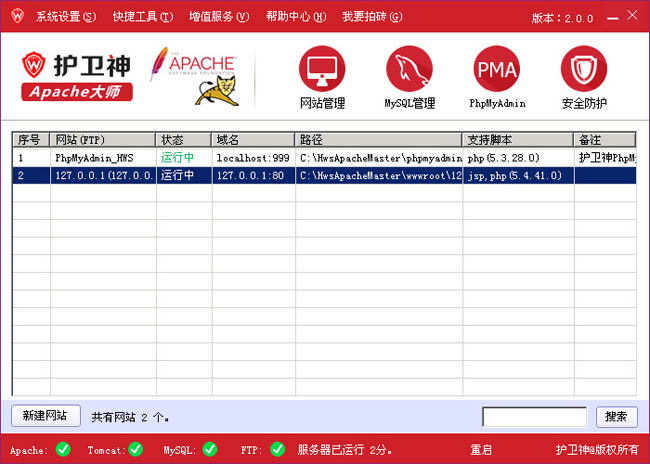The image size is (650, 464).
Task: Click the 重启 restart link
Action: [481, 450]
